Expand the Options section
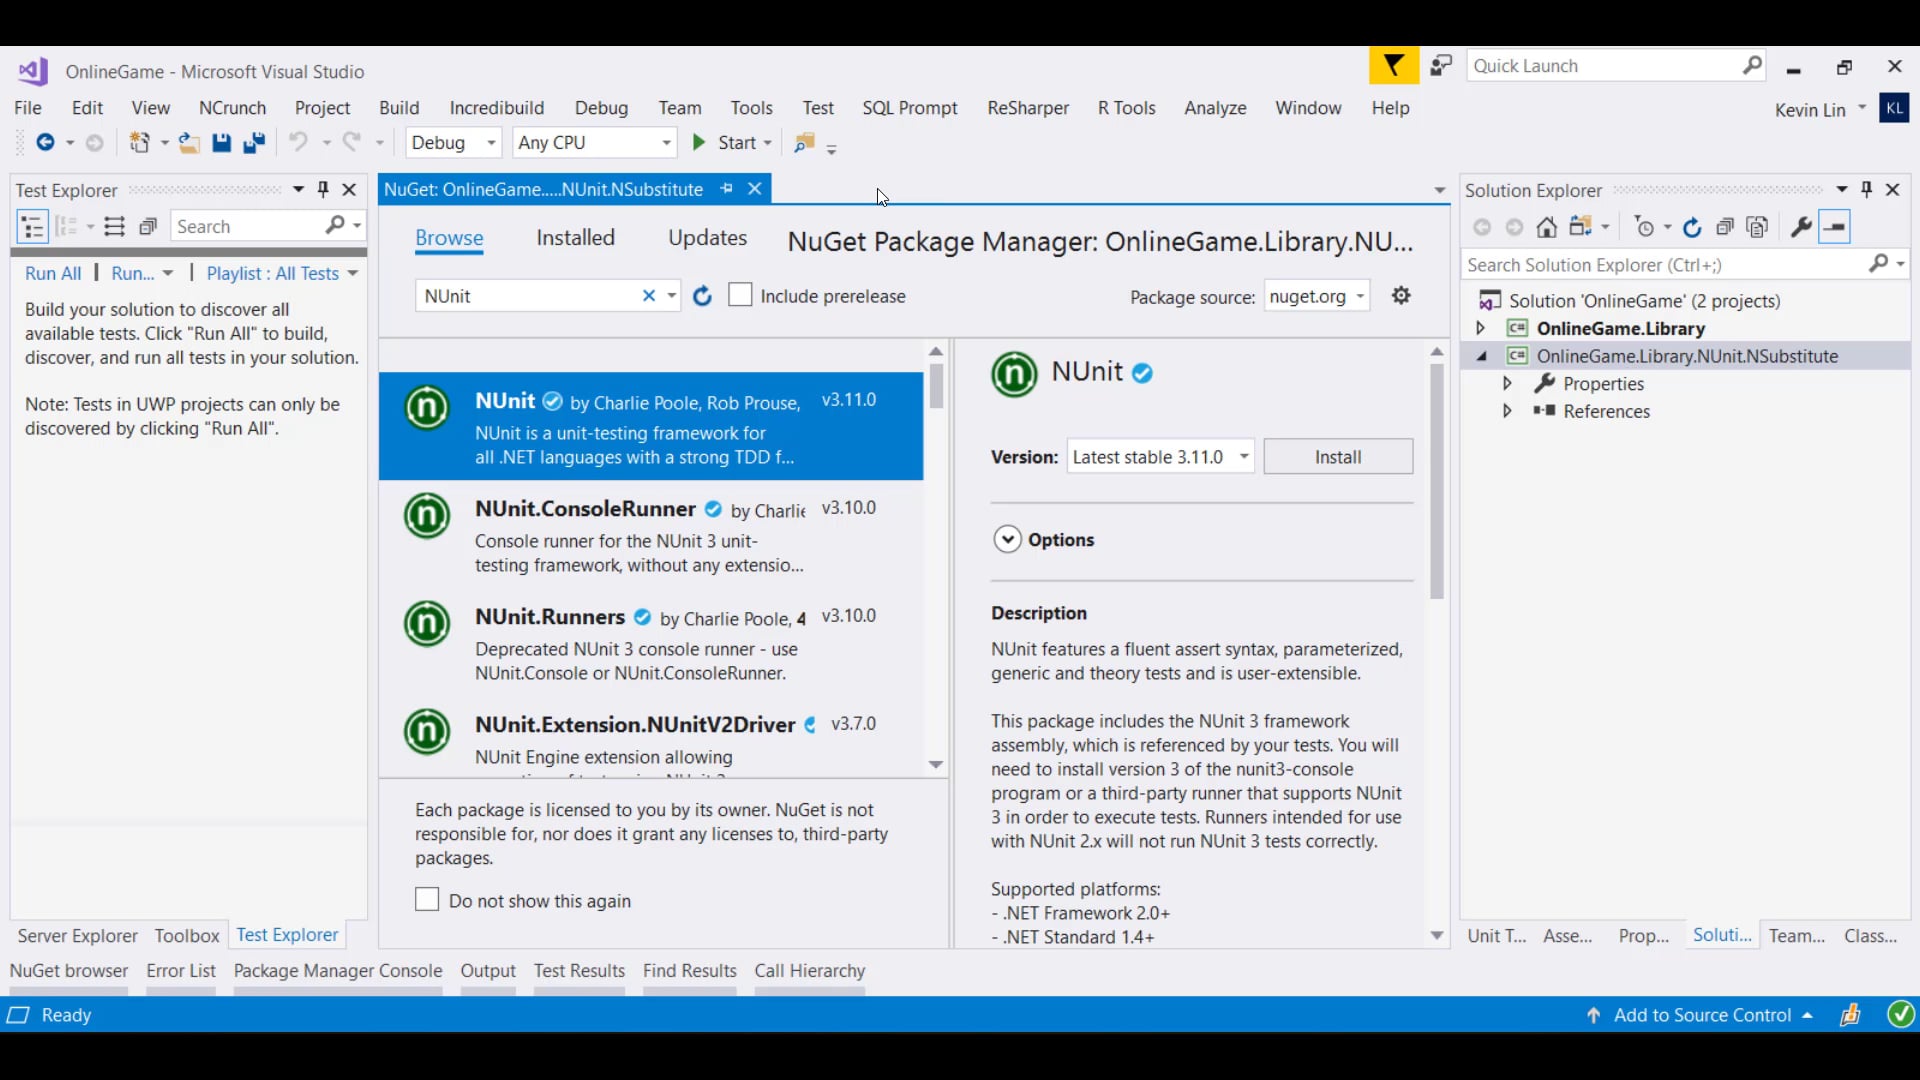1920x1080 pixels. tap(1007, 540)
